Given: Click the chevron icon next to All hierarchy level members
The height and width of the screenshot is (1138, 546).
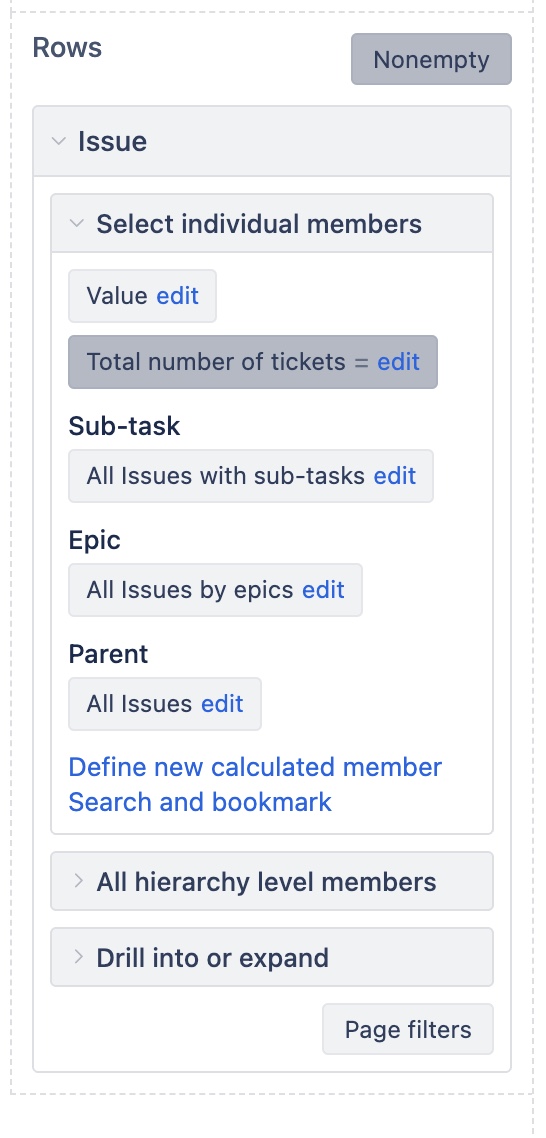Looking at the screenshot, I should coord(78,882).
